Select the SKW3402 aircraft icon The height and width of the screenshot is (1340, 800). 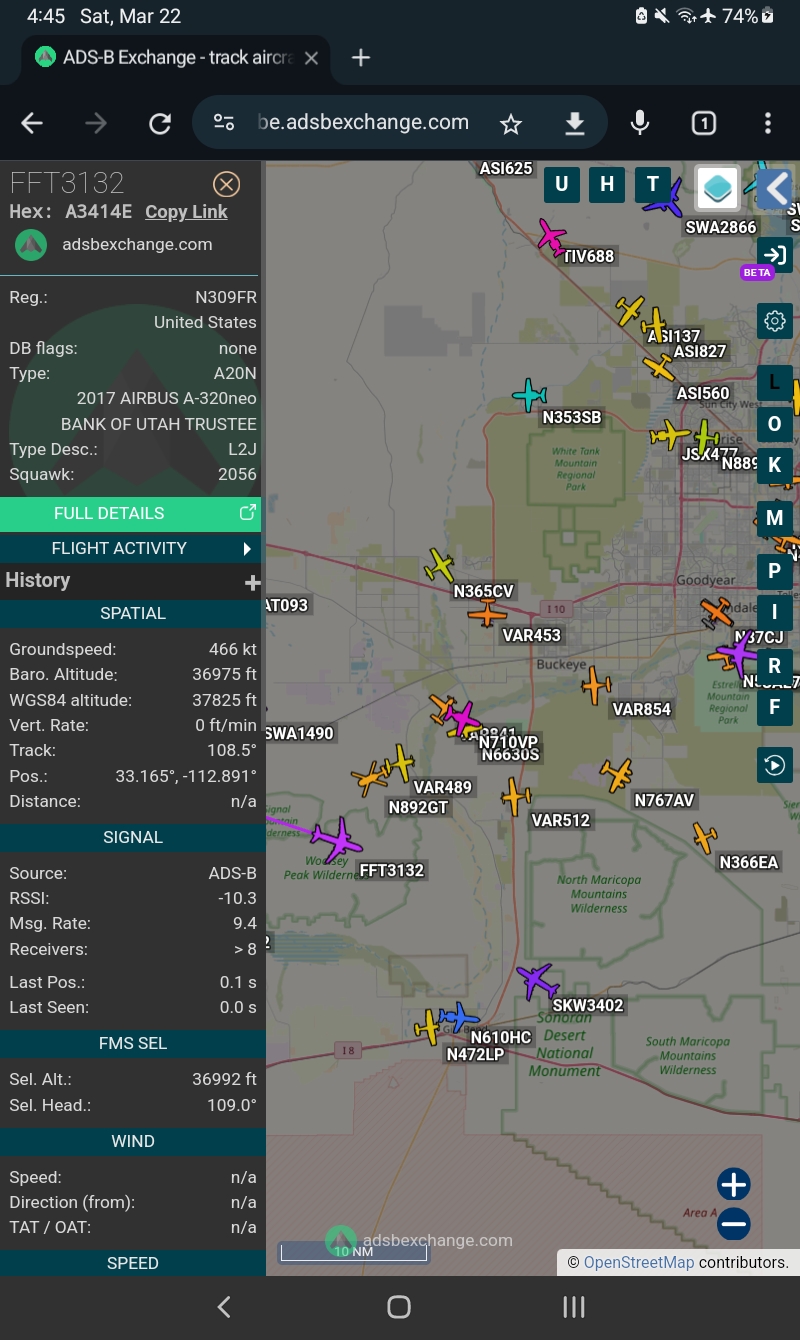tap(538, 980)
